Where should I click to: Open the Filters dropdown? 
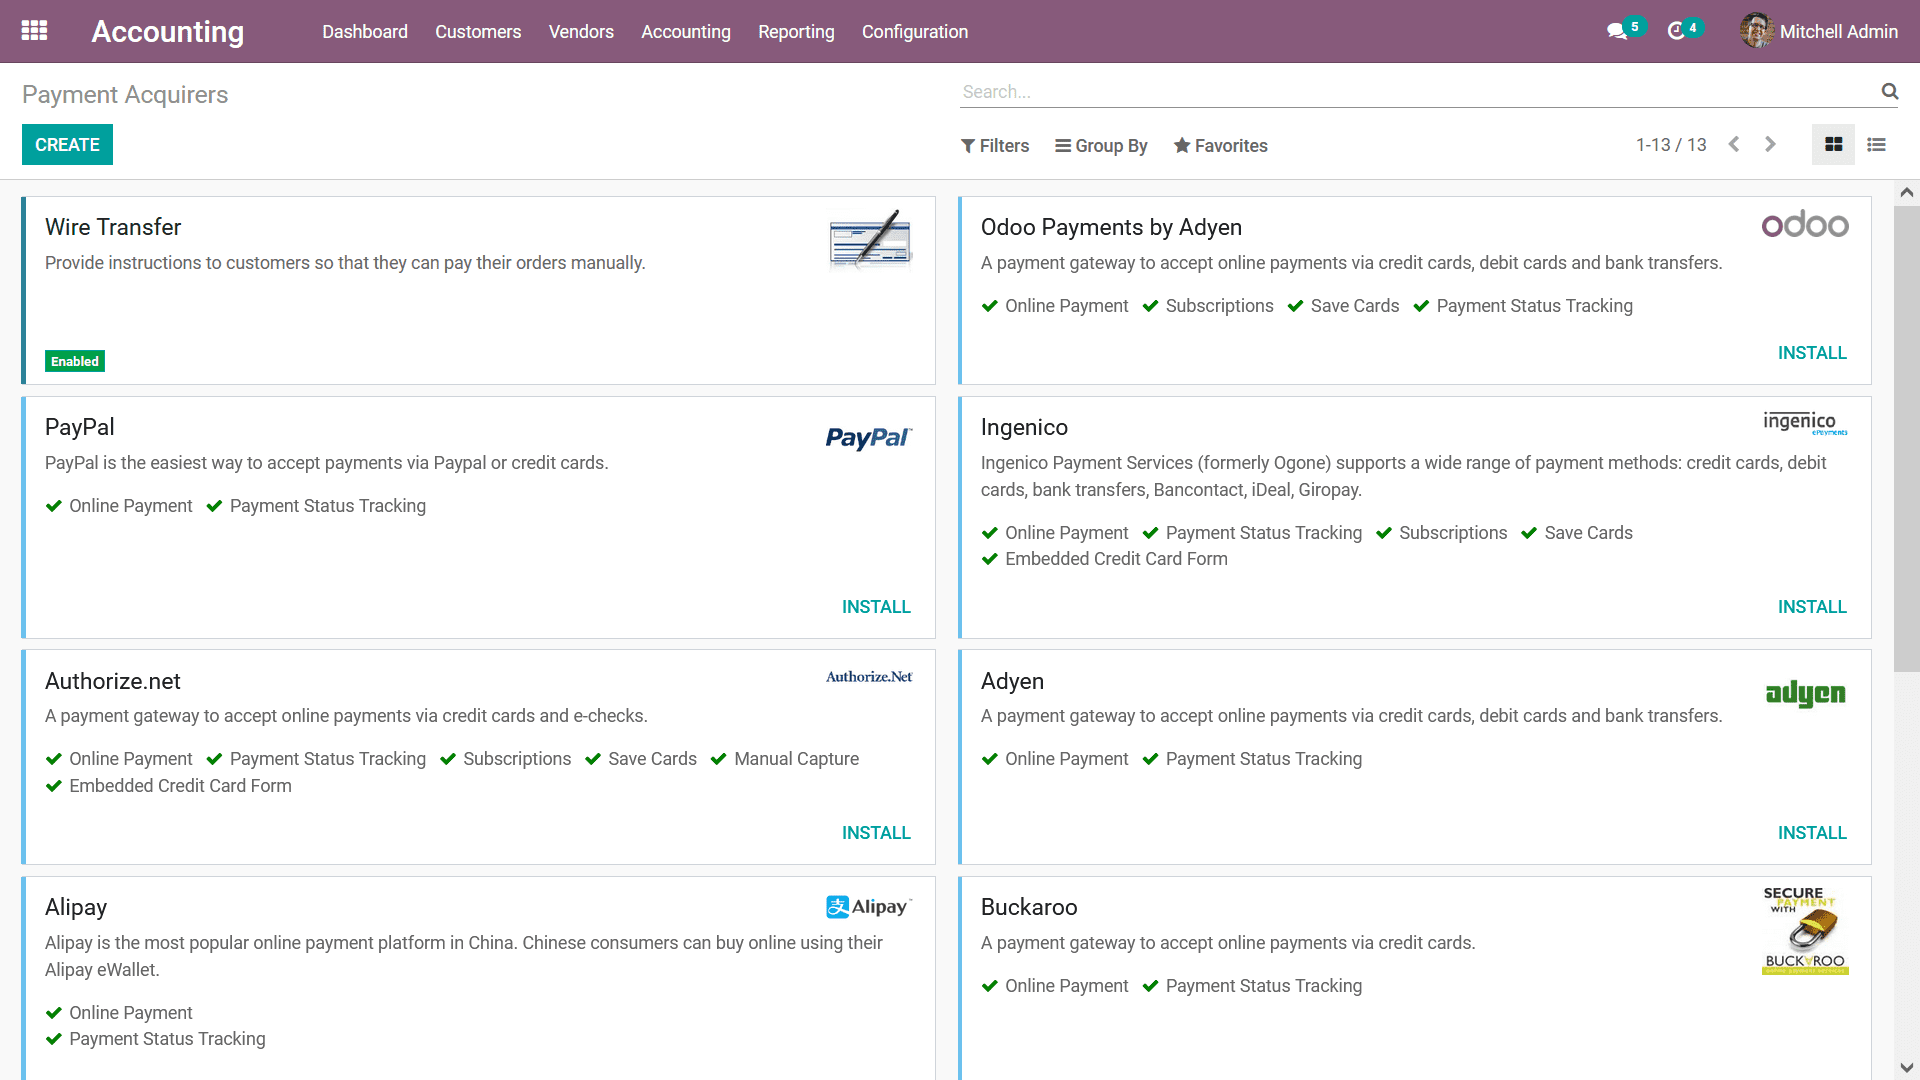pos(995,146)
